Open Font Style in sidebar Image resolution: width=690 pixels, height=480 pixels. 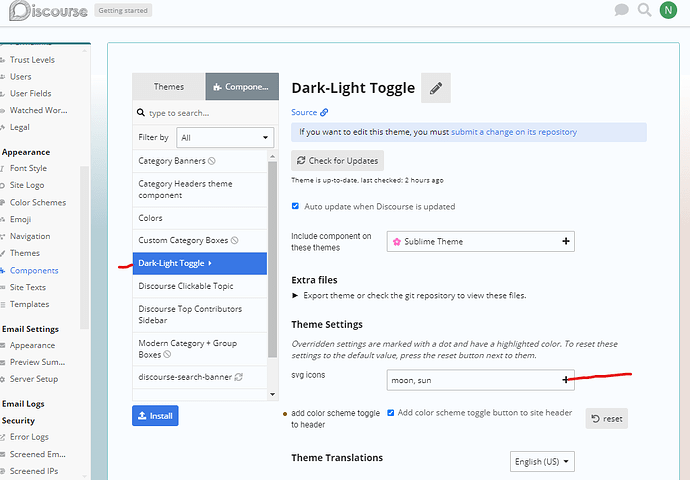coord(28,168)
